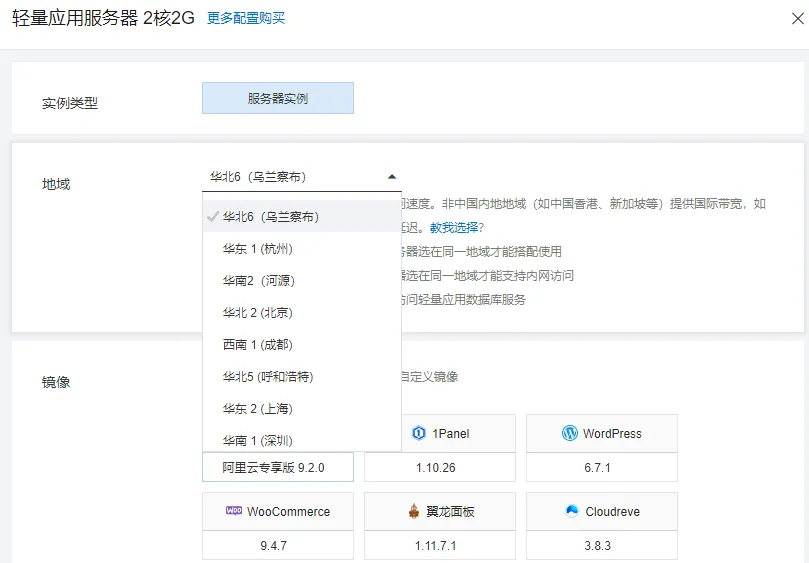Image resolution: width=809 pixels, height=563 pixels.
Task: Click the WordPress logo icon
Action: click(x=570, y=433)
